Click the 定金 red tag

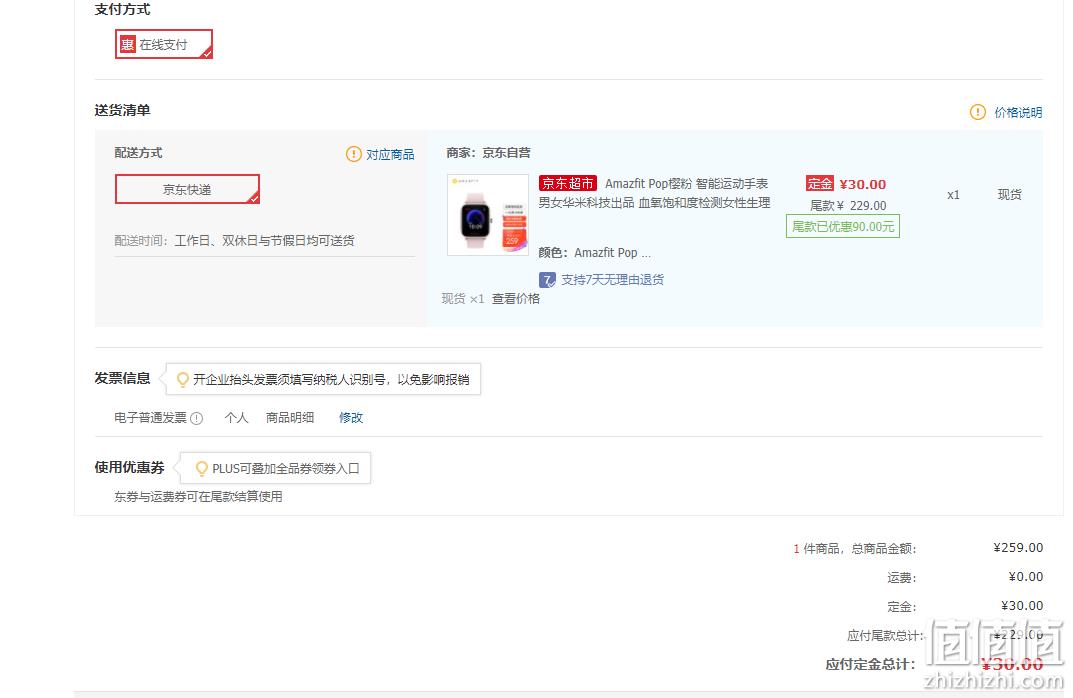[x=819, y=183]
